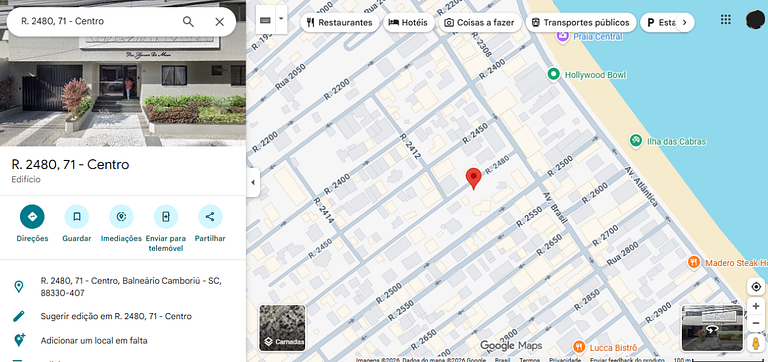This screenshot has width=768, height=362.
Task: Select the Praia Central marker
Action: (x=562, y=36)
